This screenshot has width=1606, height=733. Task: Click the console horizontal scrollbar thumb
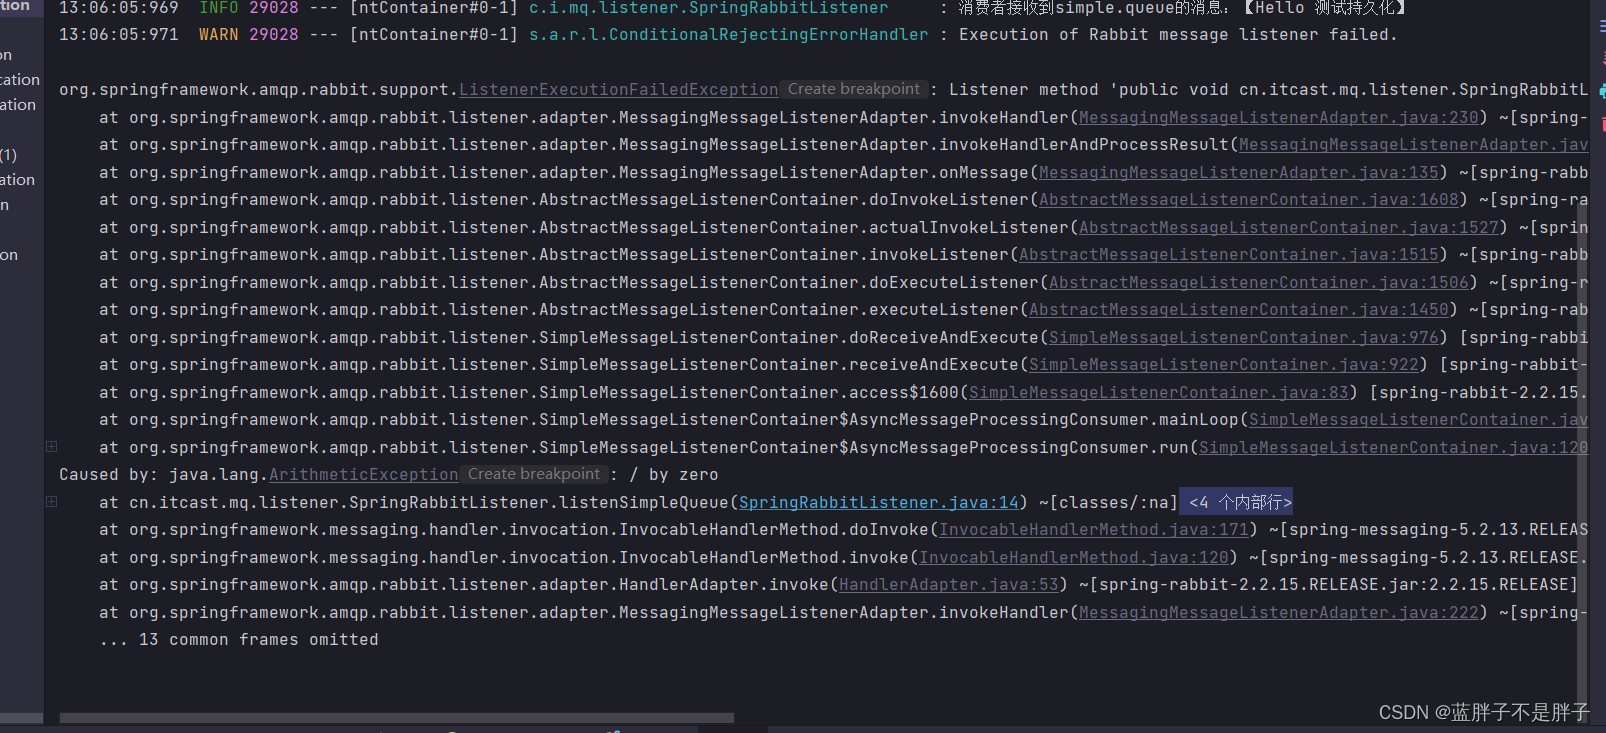[397, 718]
